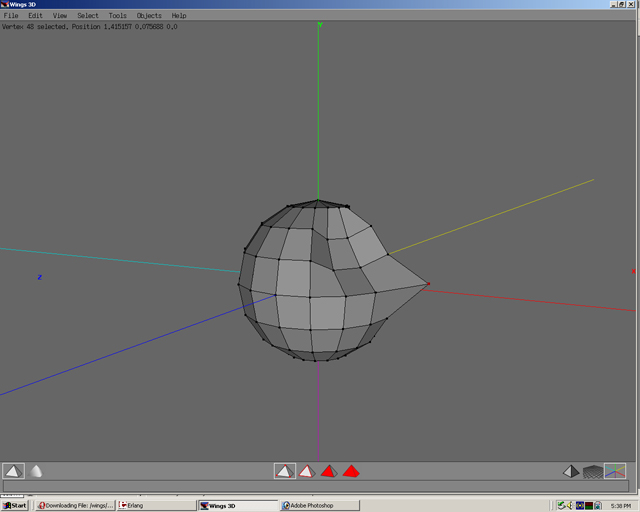Viewport: 640px width, 512px height.
Task: Open the Tools menu
Action: 118,16
